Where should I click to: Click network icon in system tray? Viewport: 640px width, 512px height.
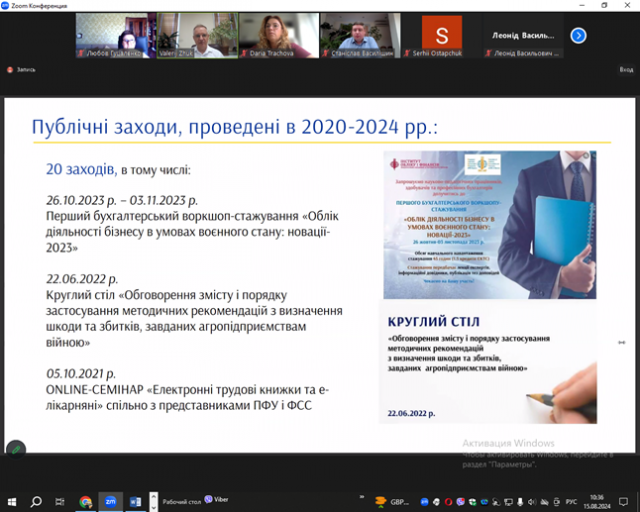[508, 502]
